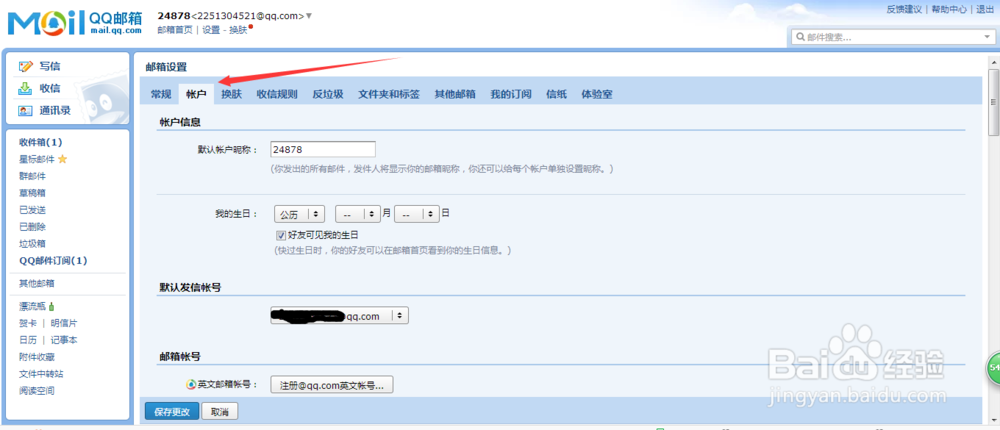Click the scrollbar up arrow
The width and height of the screenshot is (1000, 430).
tap(994, 61)
